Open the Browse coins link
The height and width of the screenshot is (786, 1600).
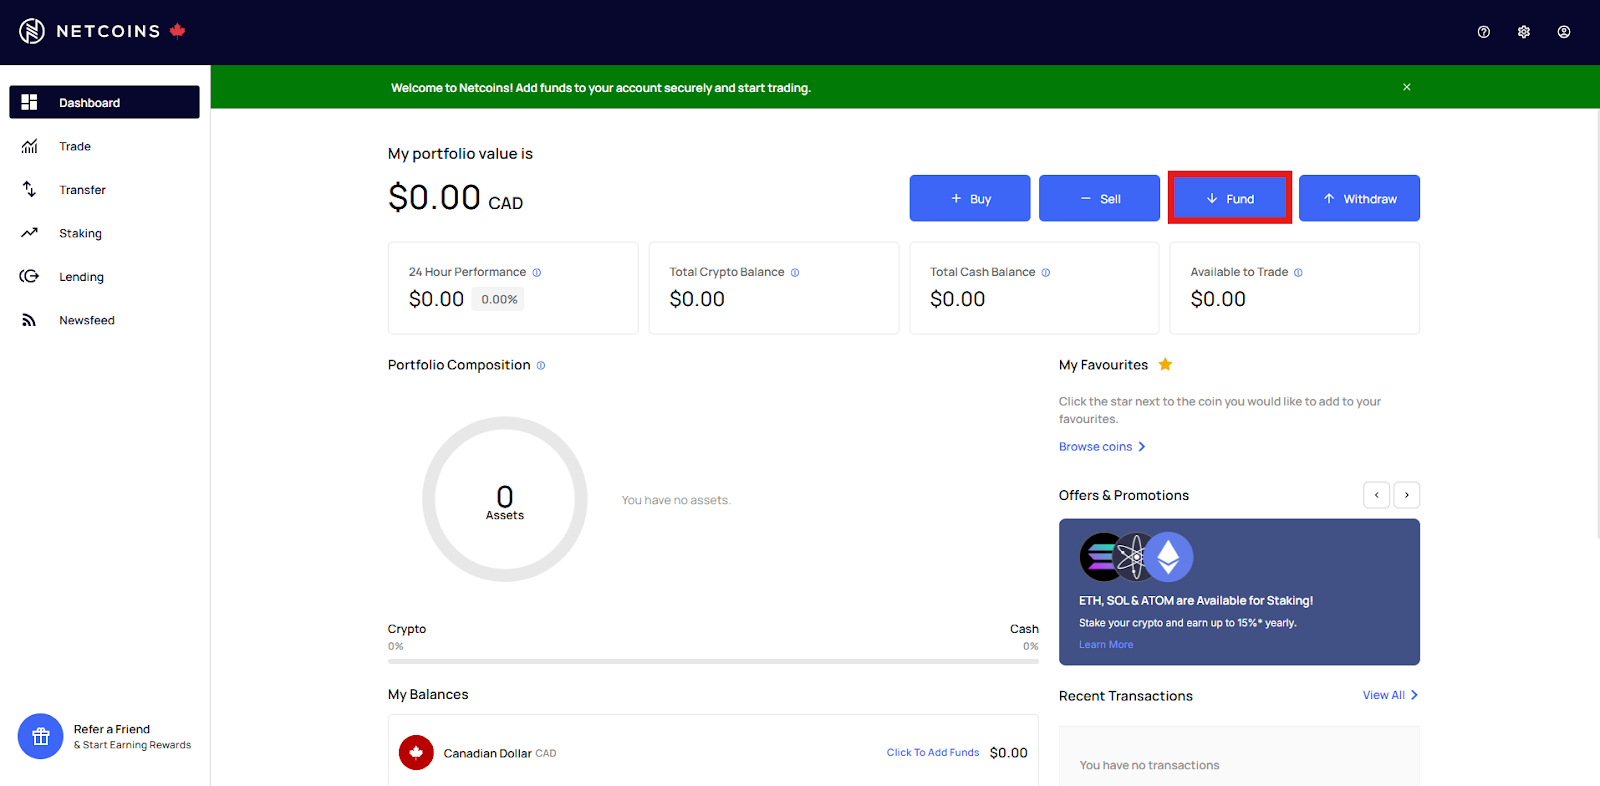coord(1102,447)
